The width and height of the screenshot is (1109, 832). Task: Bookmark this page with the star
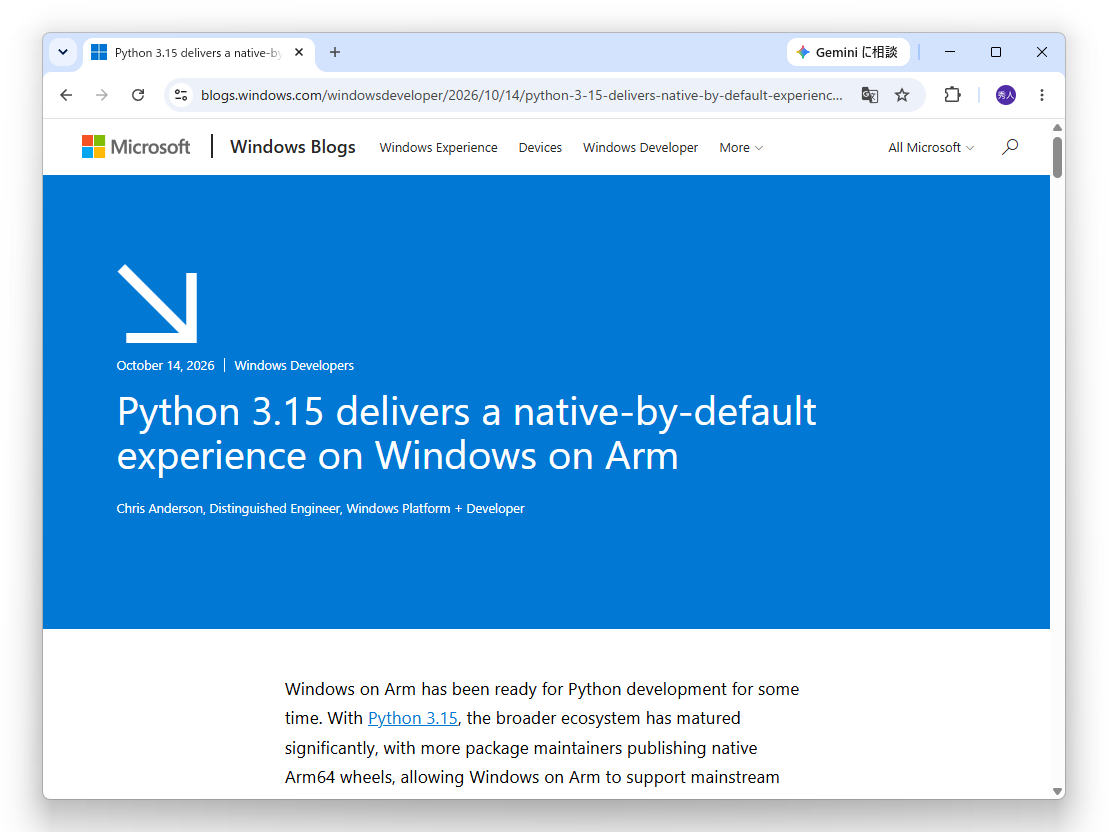902,95
